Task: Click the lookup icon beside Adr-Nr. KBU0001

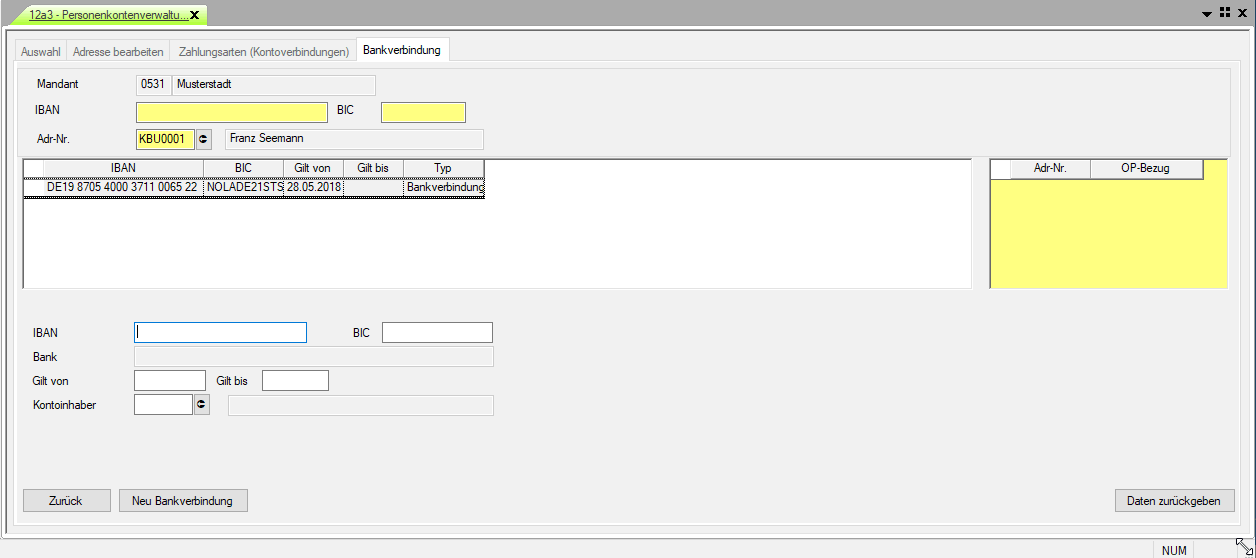Action: tap(205, 139)
